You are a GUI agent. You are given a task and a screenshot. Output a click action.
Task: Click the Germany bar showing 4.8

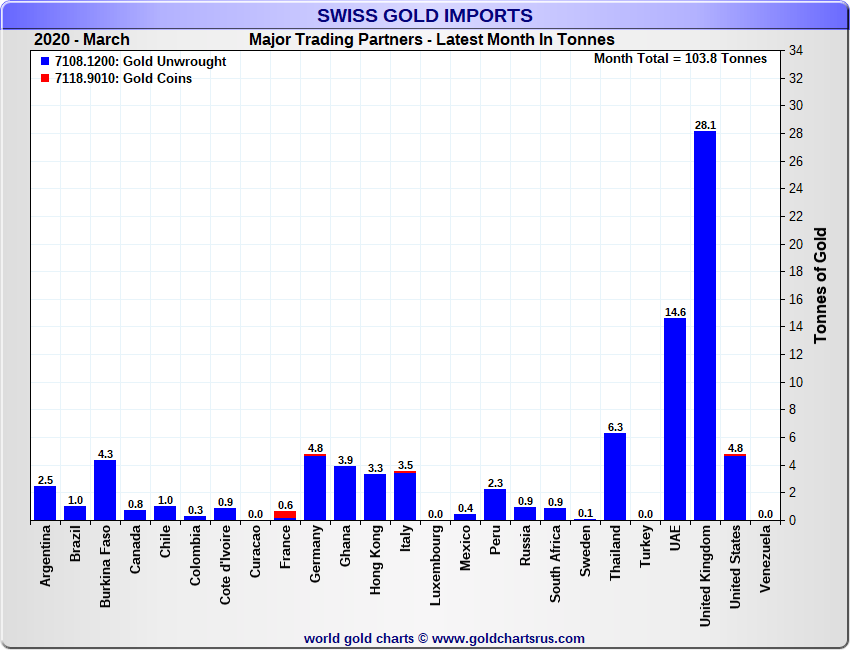[x=315, y=487]
